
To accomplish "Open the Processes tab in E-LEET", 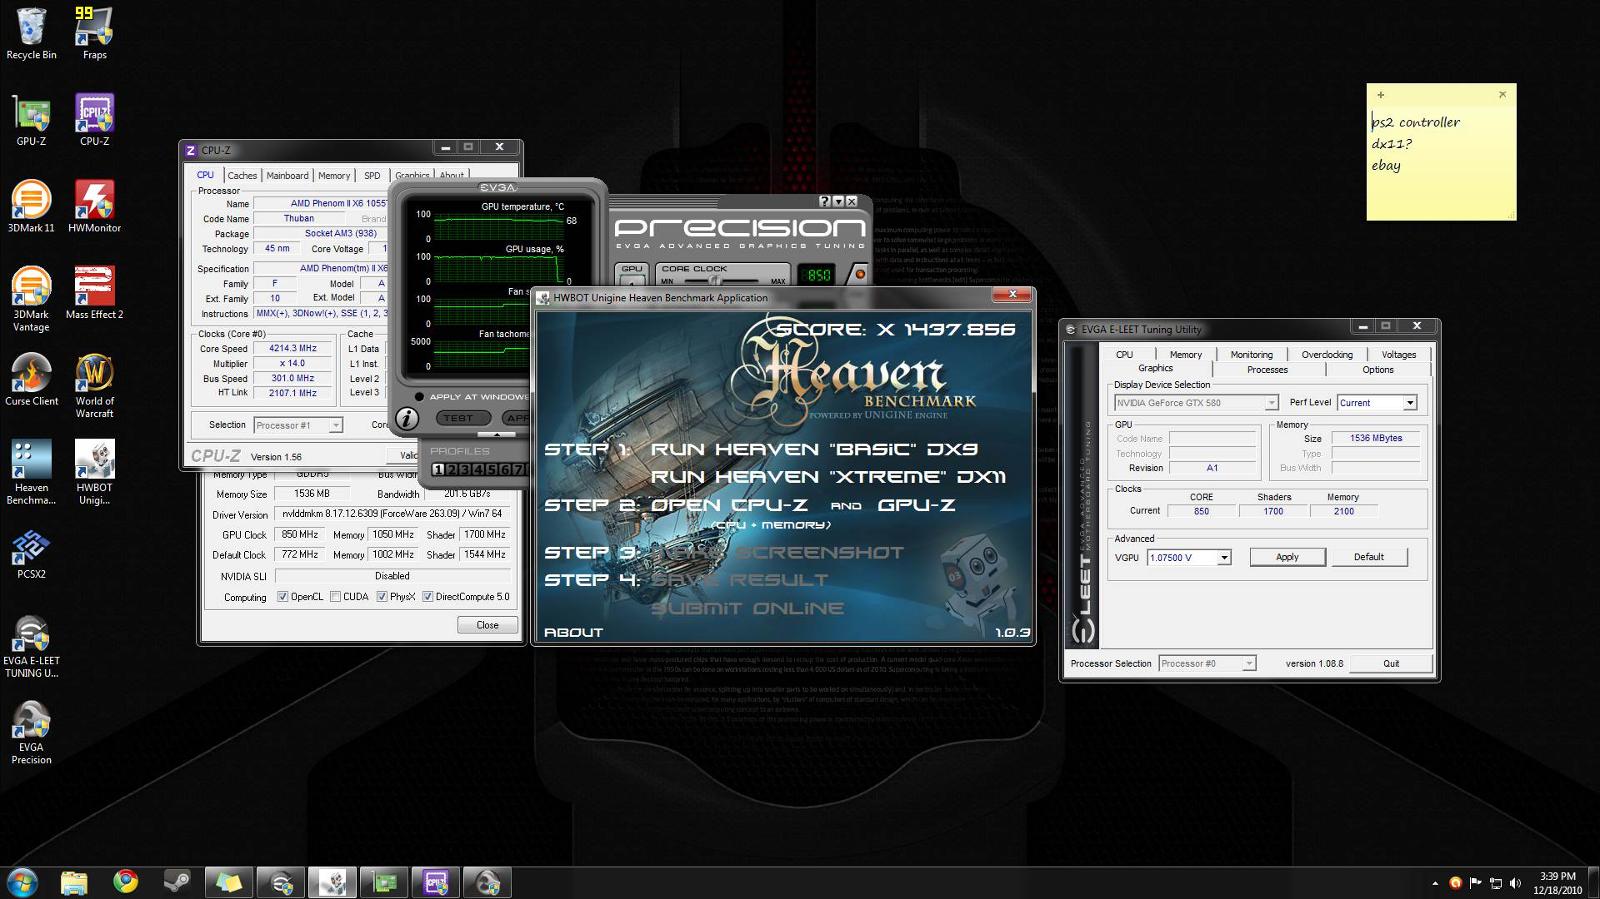I will pyautogui.click(x=1267, y=369).
